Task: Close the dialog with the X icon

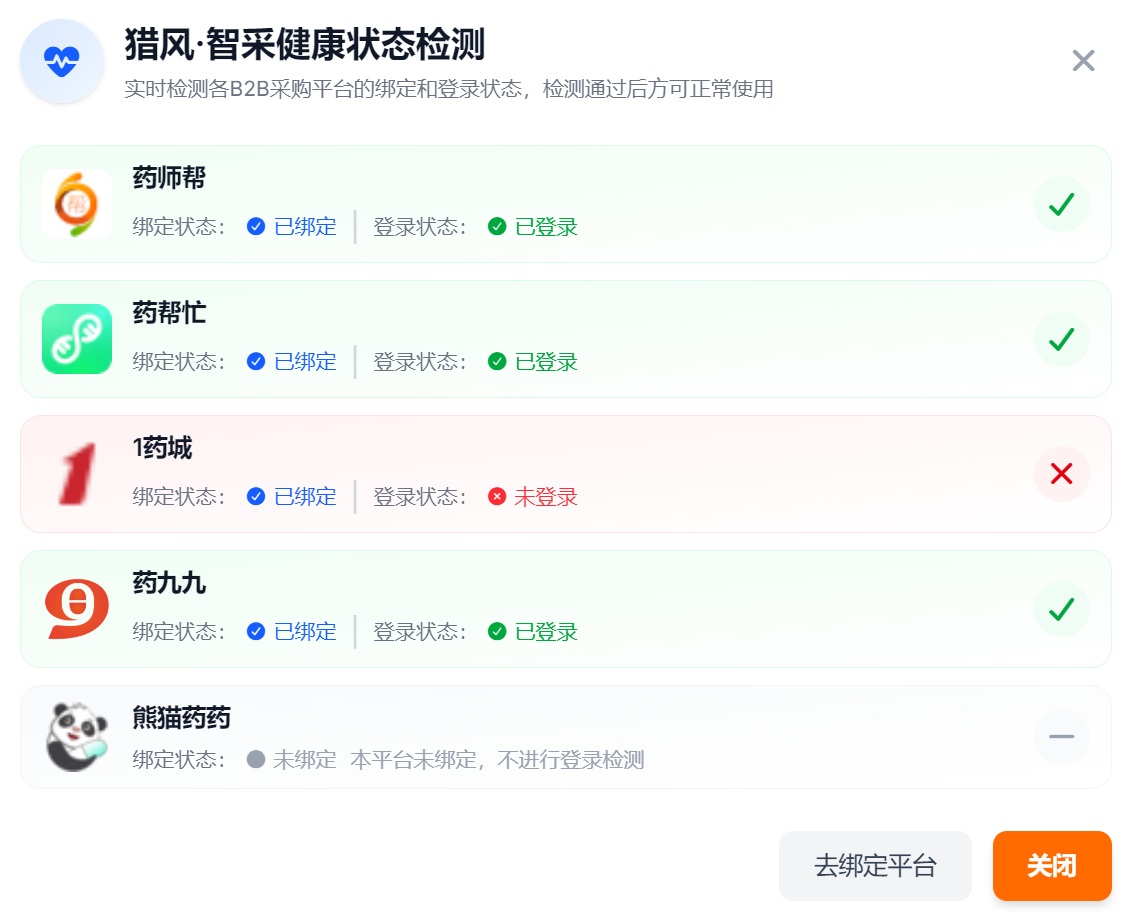Action: point(1083,60)
